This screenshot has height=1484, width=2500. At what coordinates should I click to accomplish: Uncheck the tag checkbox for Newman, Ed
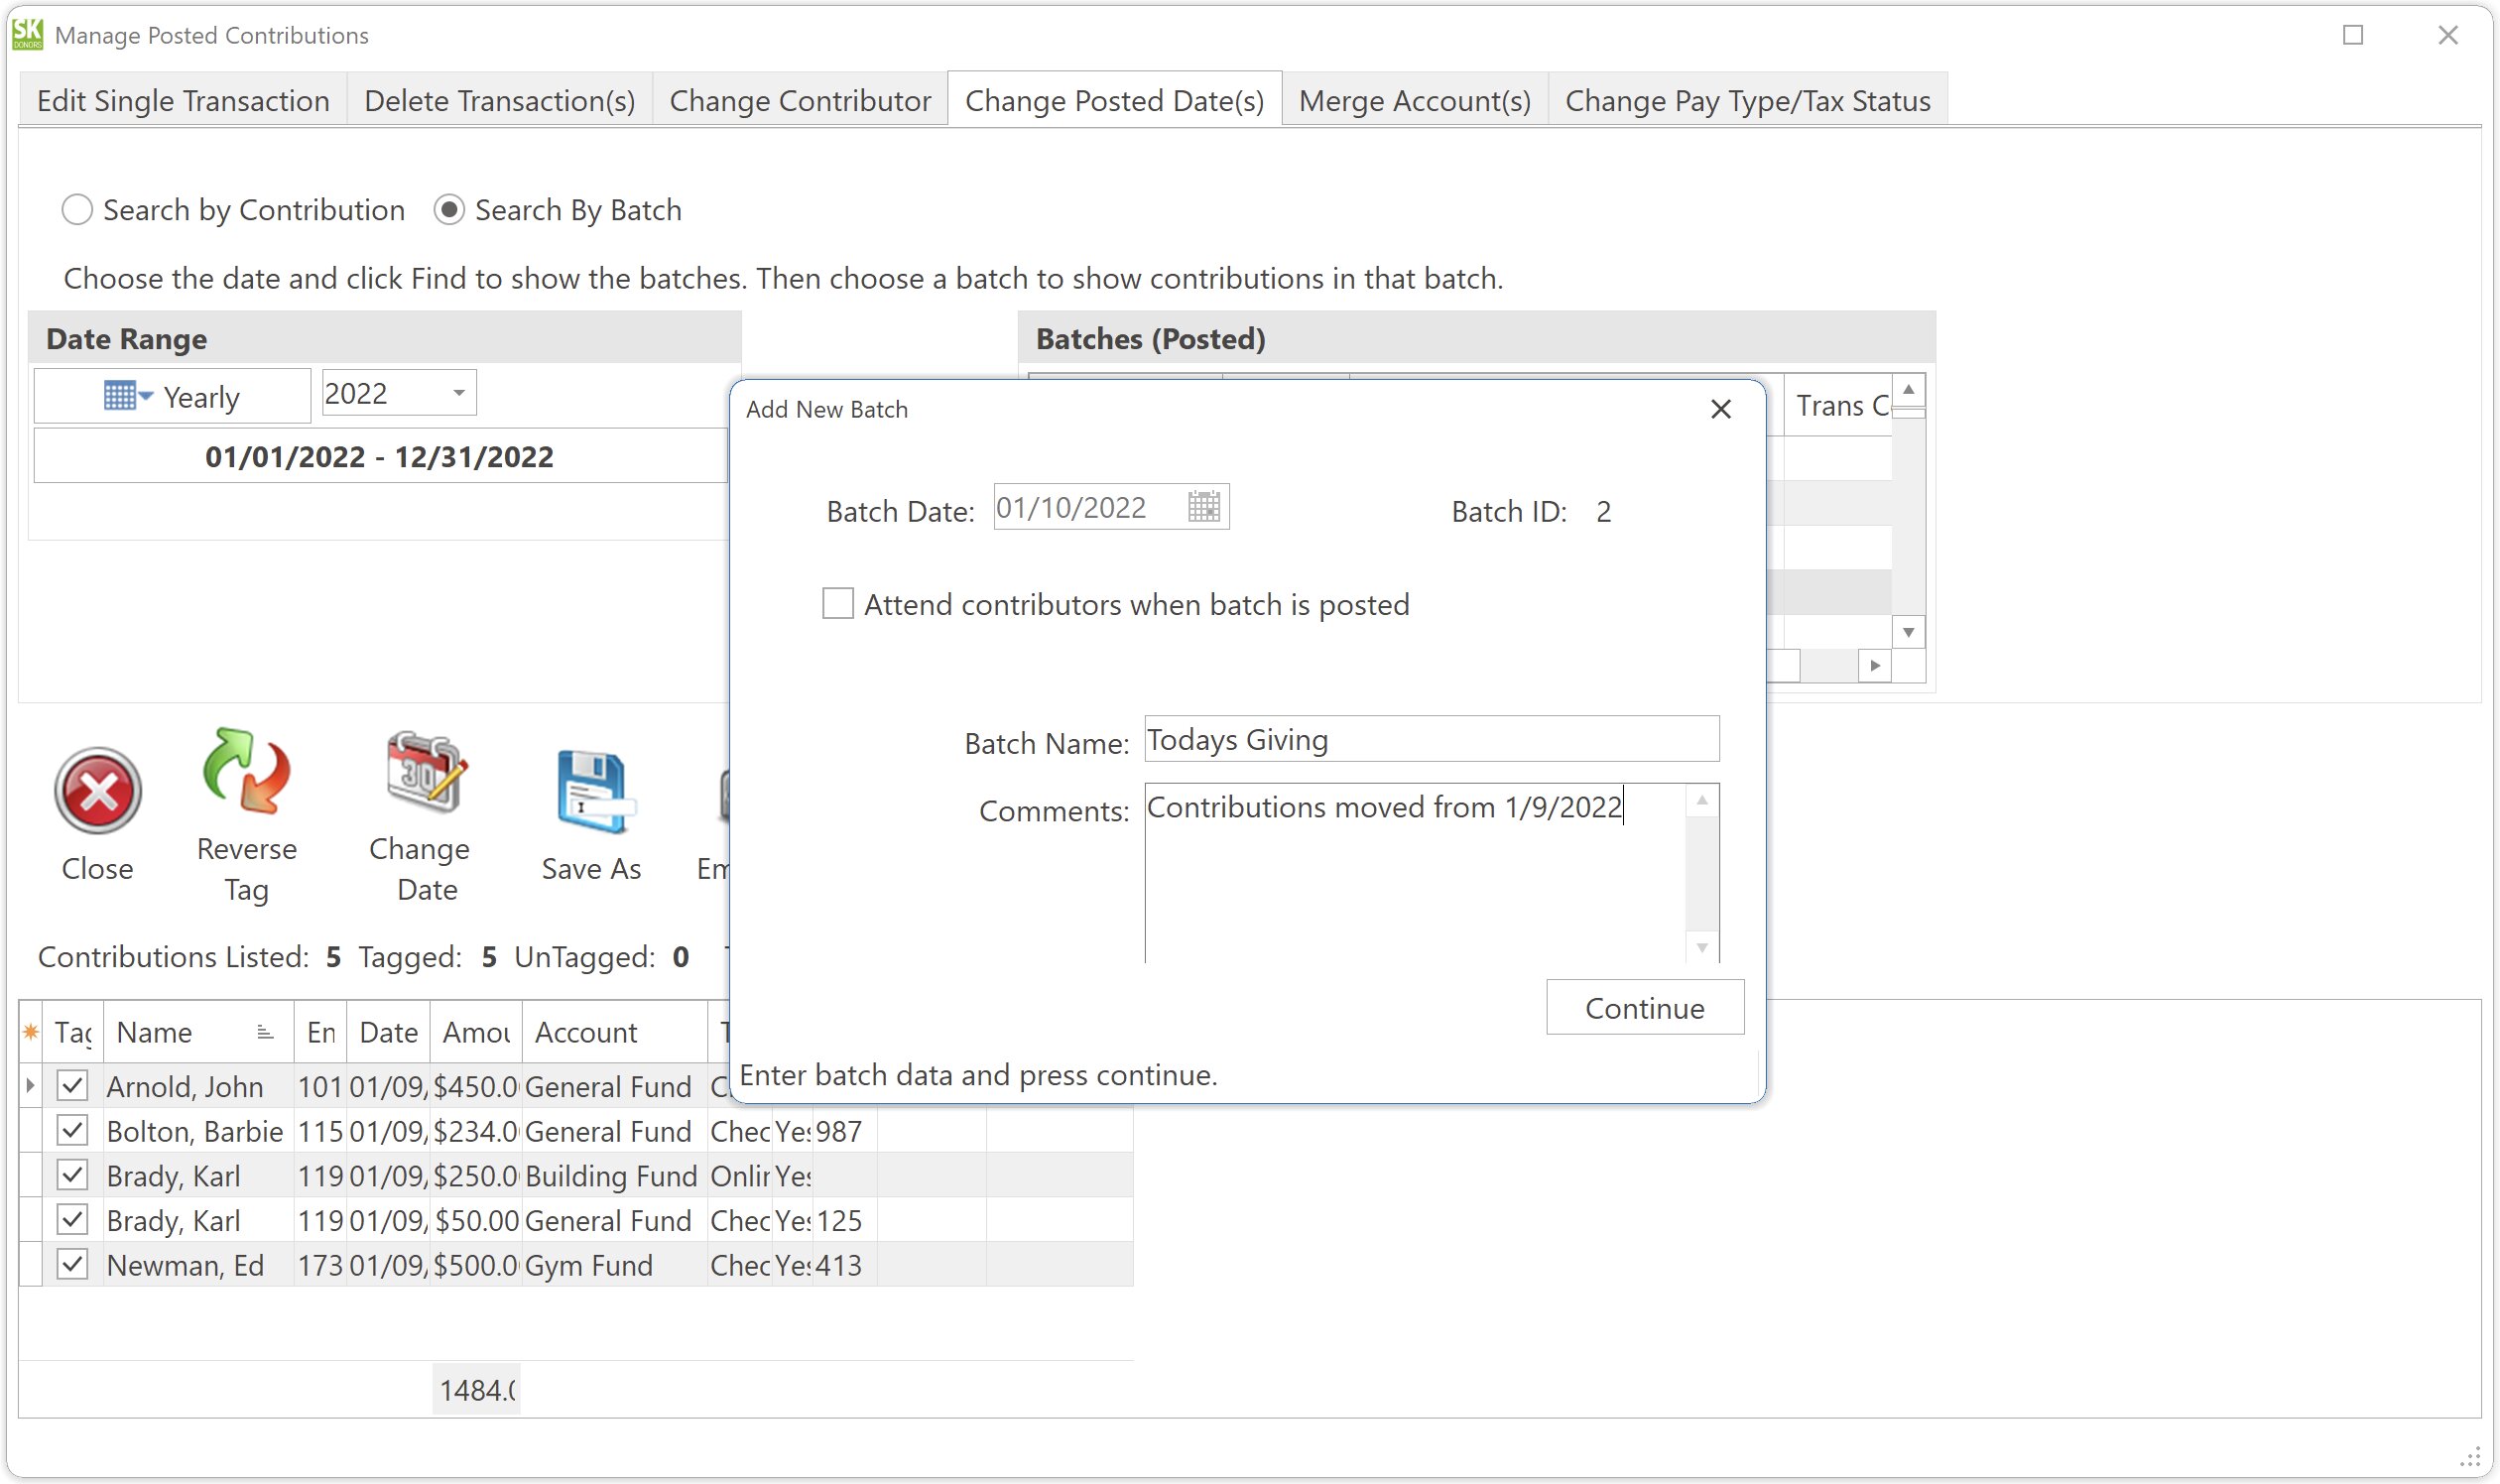pyautogui.click(x=72, y=1264)
